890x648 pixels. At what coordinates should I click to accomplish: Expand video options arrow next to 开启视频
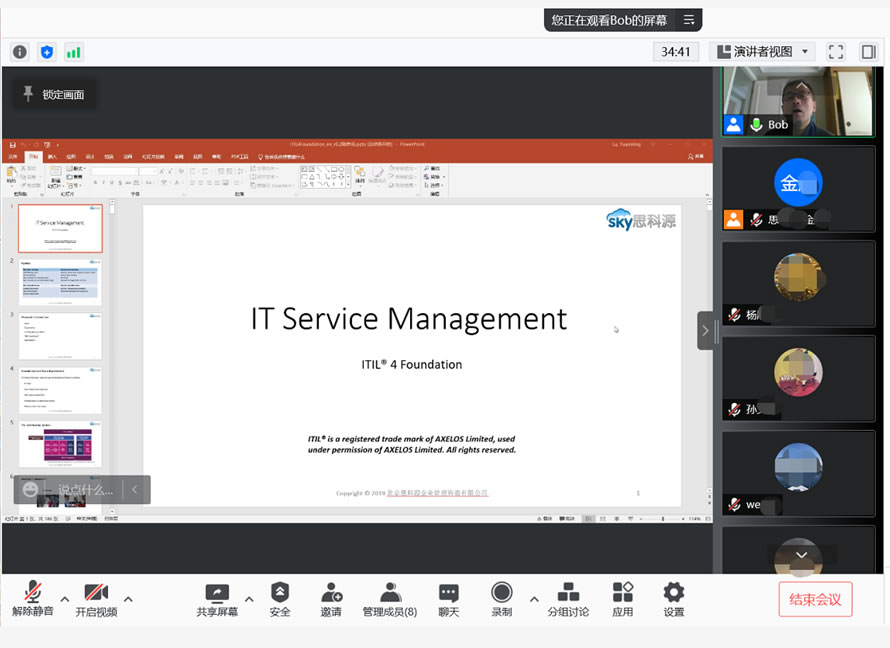click(128, 599)
